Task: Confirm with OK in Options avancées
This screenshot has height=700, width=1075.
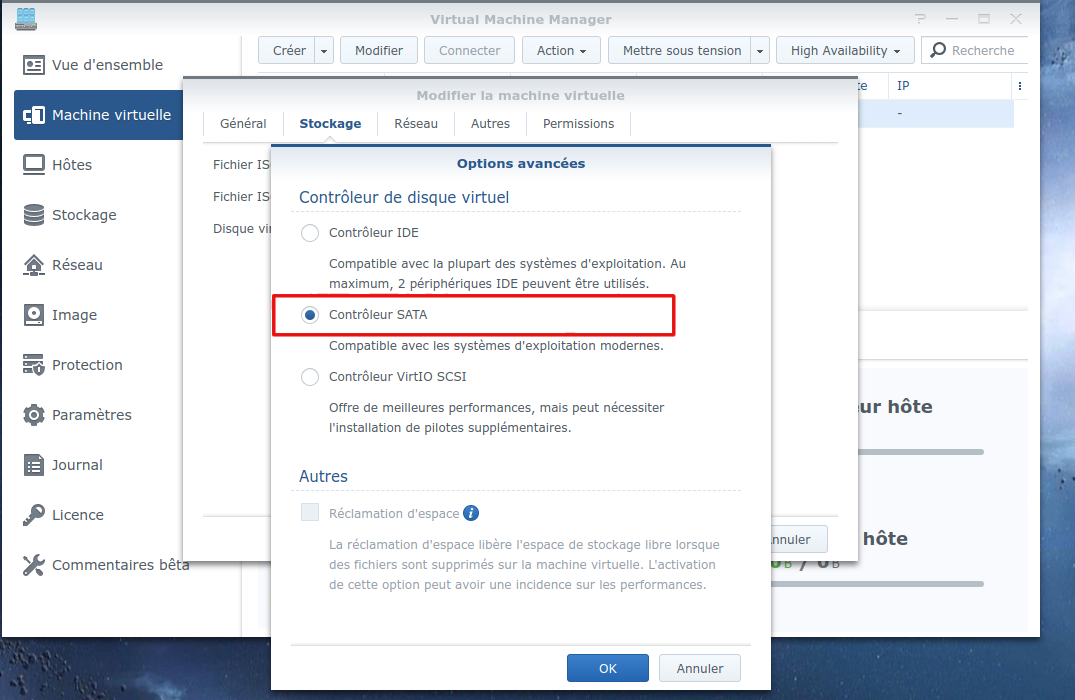Action: click(607, 668)
